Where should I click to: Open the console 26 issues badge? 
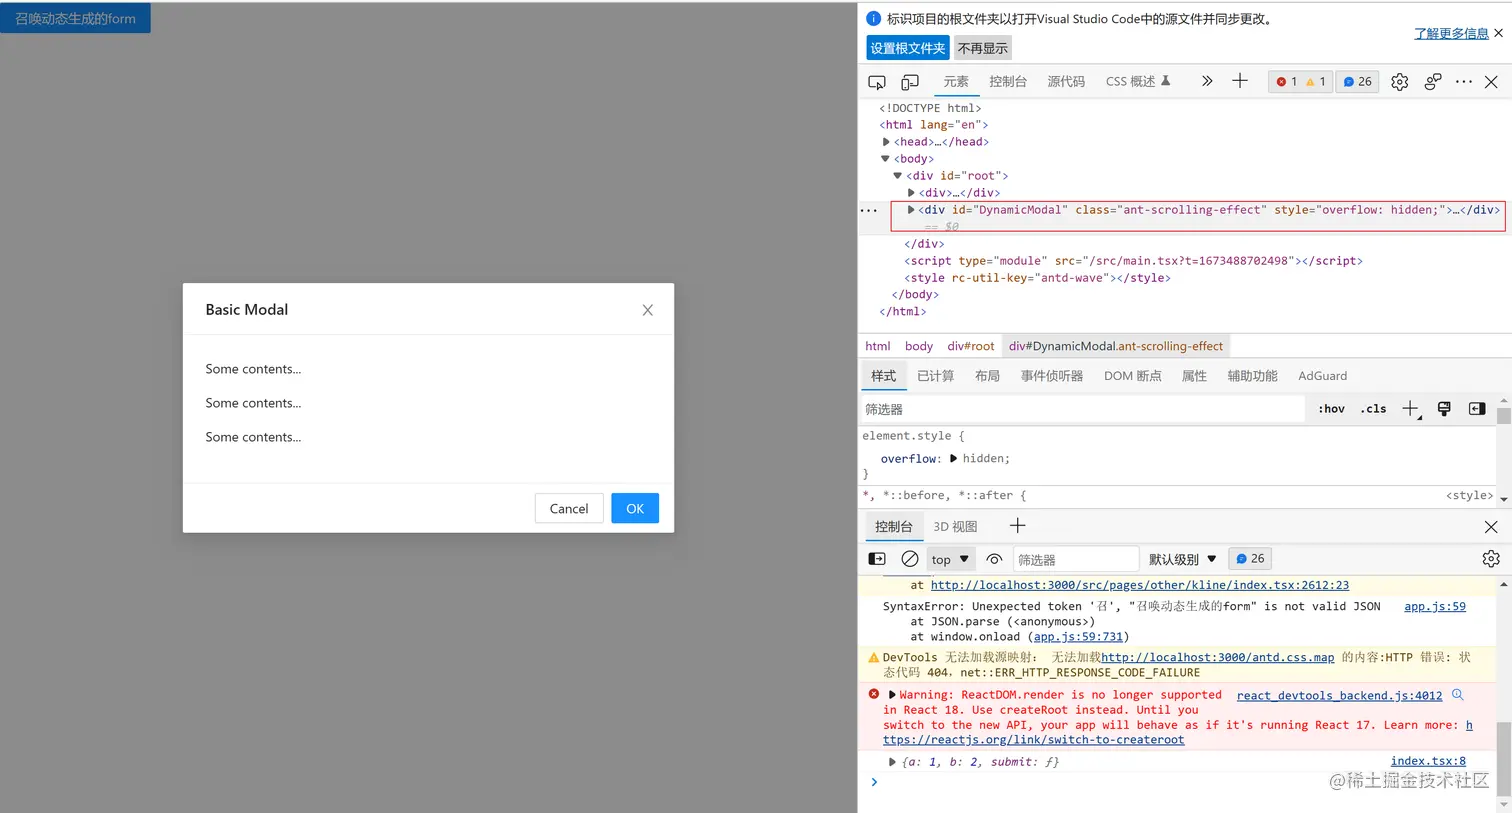(1250, 559)
